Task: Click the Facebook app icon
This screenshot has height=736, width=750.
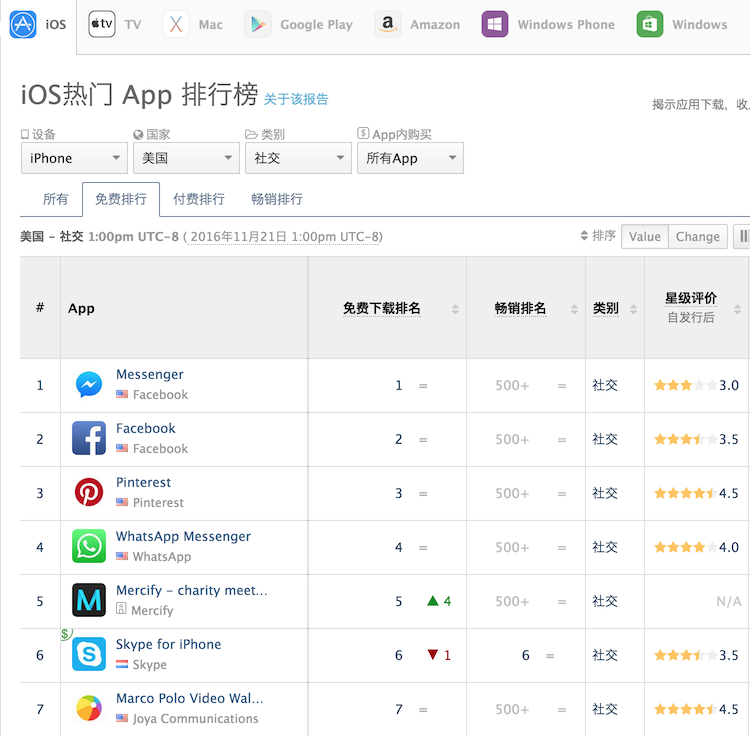Action: 89,439
